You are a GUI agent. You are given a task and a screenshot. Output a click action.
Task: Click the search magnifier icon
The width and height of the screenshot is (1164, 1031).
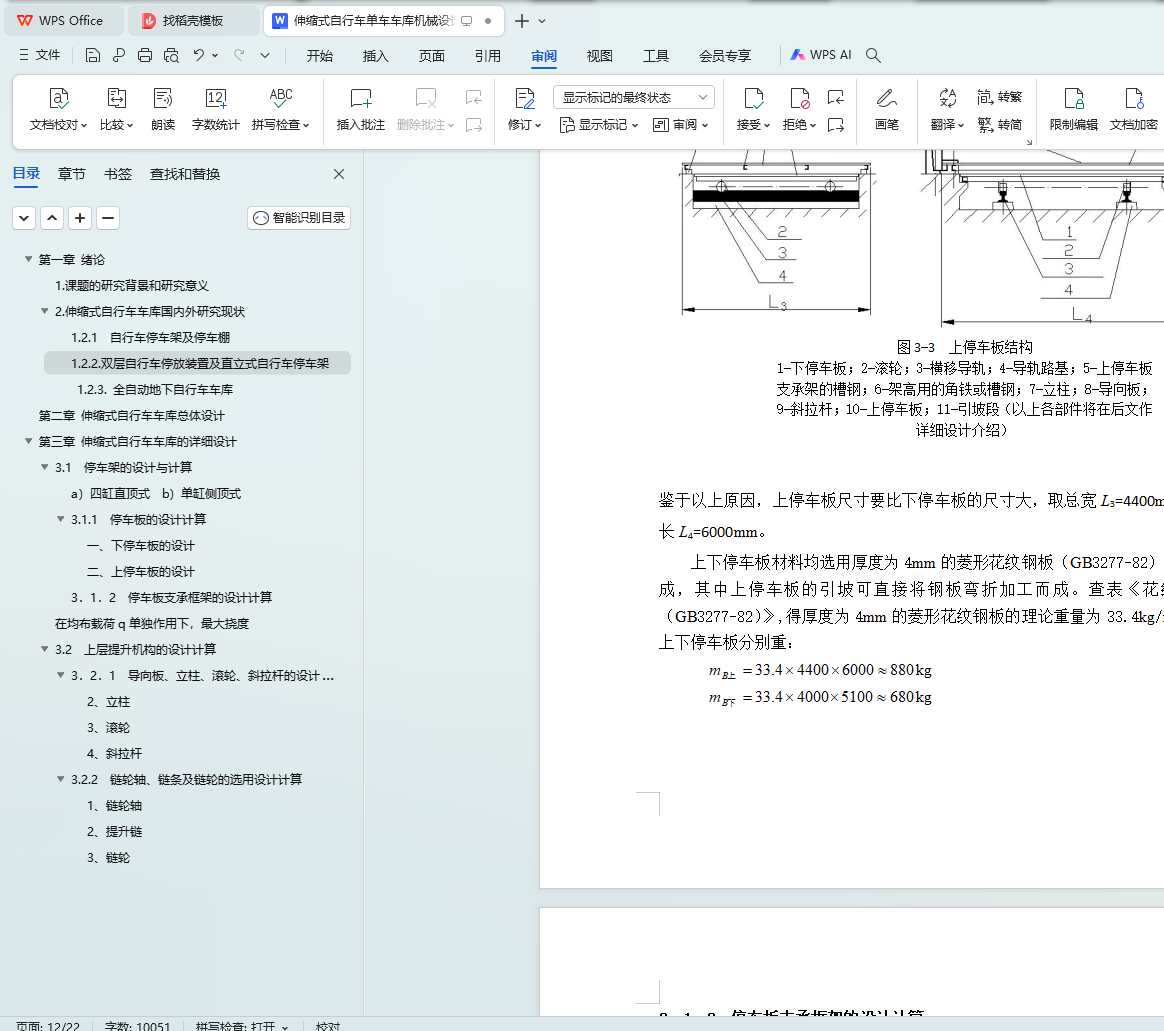(x=873, y=55)
